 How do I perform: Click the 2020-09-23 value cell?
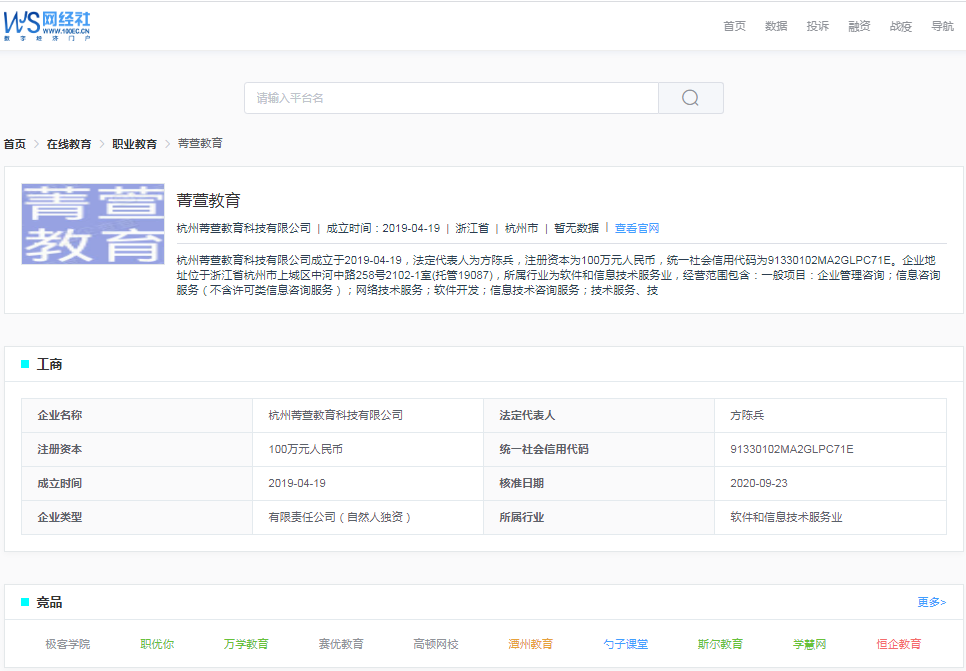[x=830, y=483]
